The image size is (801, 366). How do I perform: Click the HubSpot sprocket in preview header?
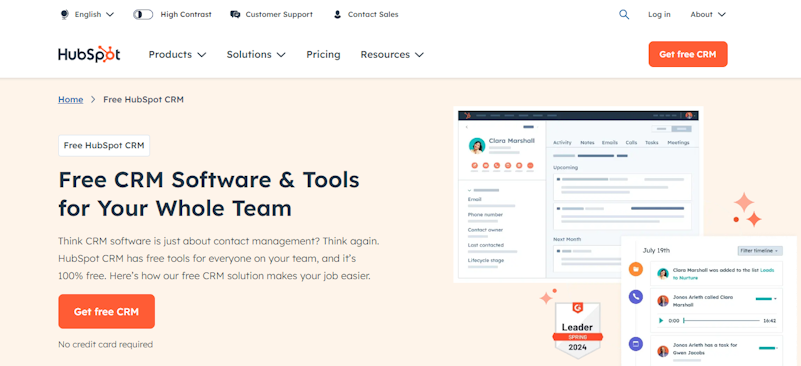[x=466, y=116]
